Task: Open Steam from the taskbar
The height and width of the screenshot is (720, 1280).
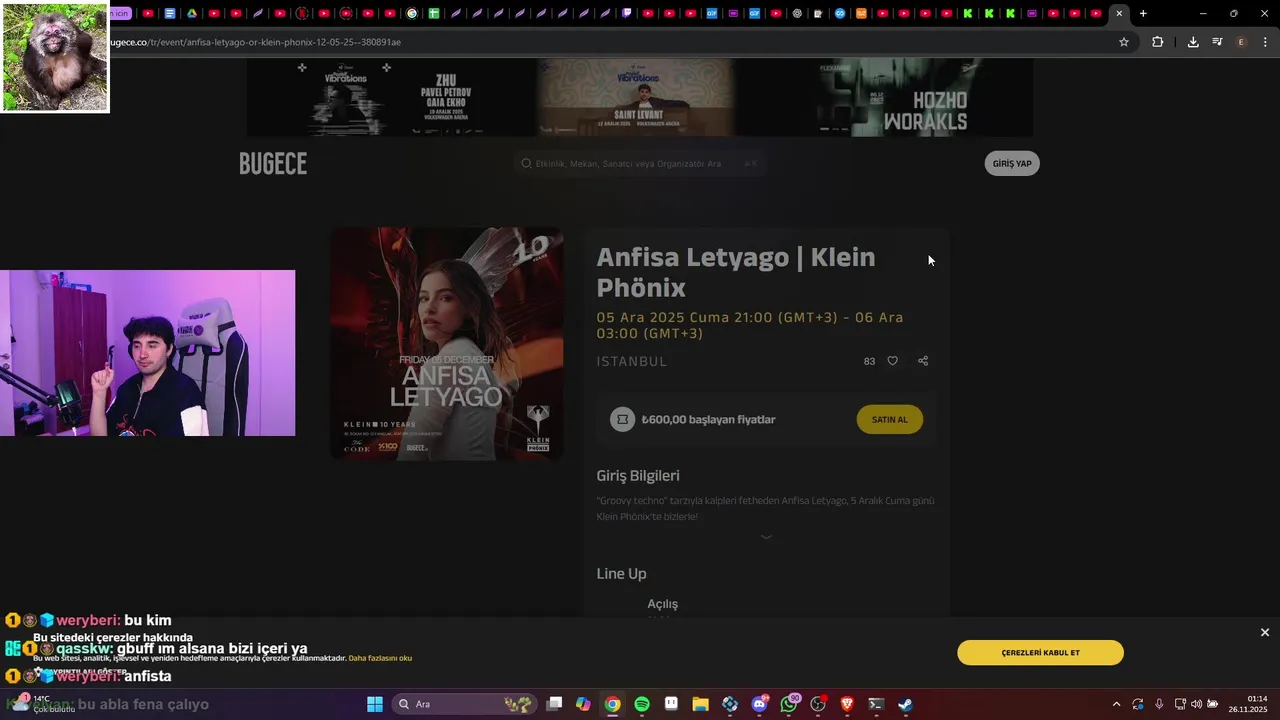Action: [x=905, y=704]
